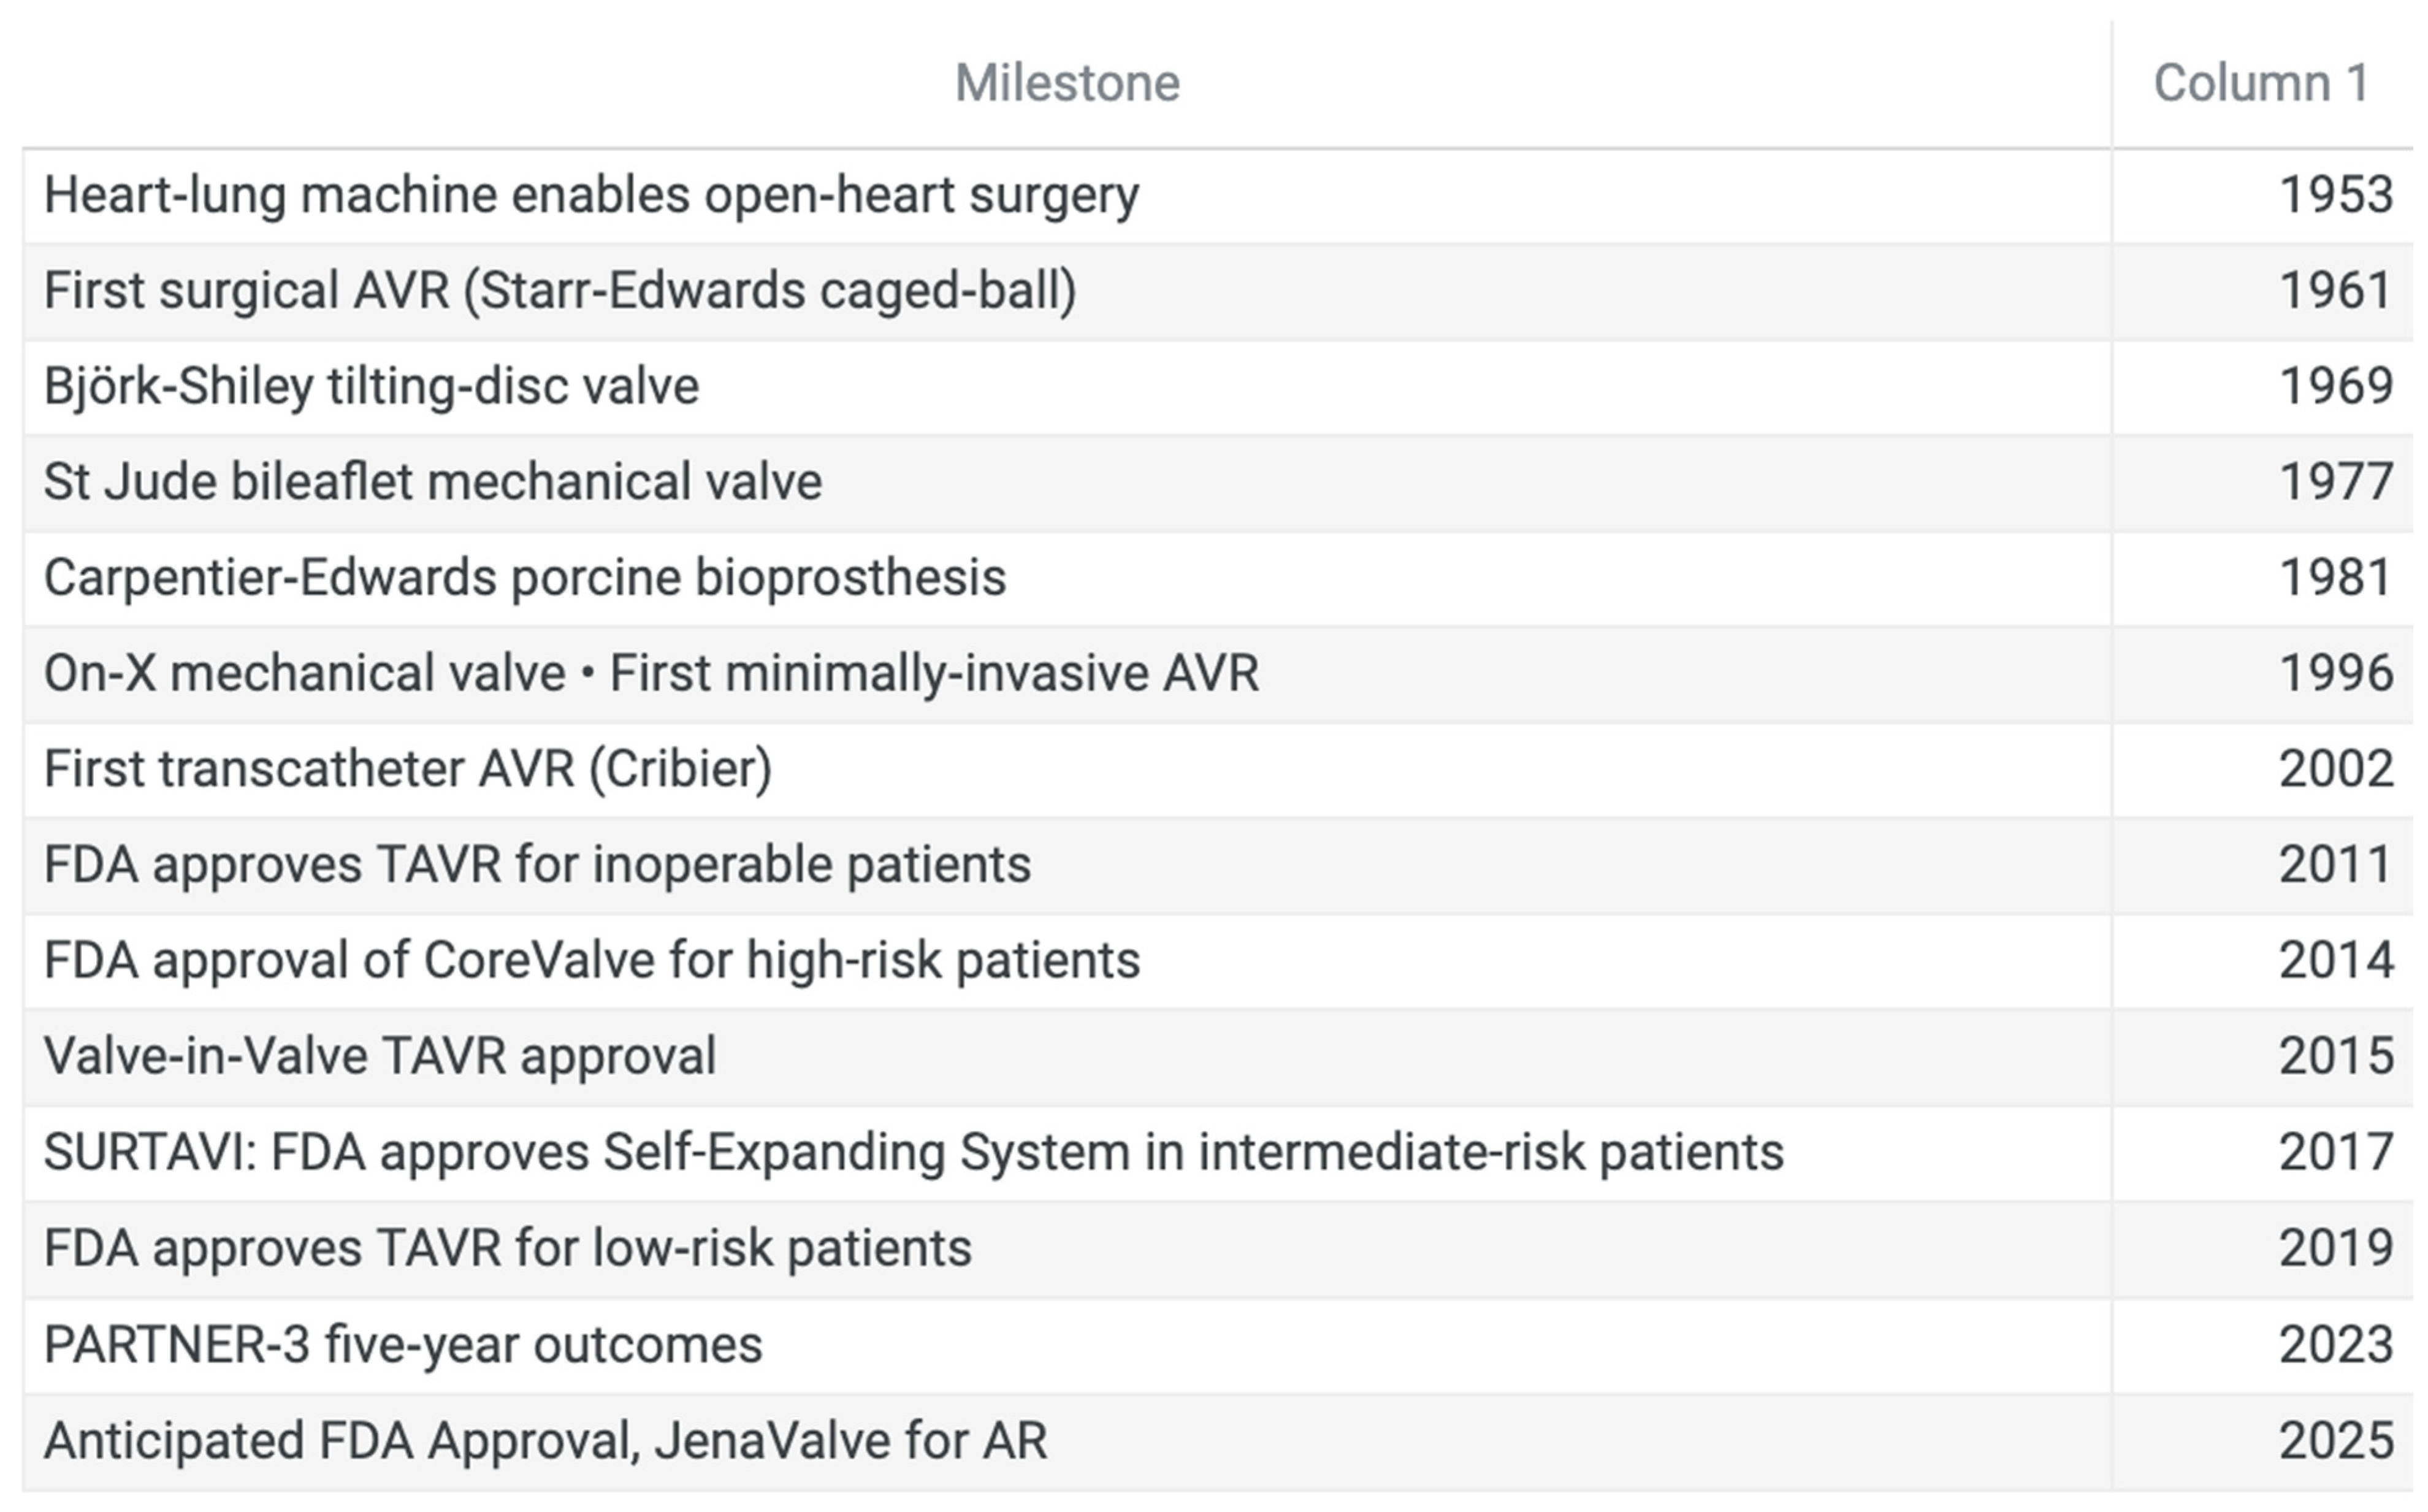The width and height of the screenshot is (2428, 1512).
Task: Click the Björk-Shiley tilting-disc valve cell
Action: pos(371,387)
